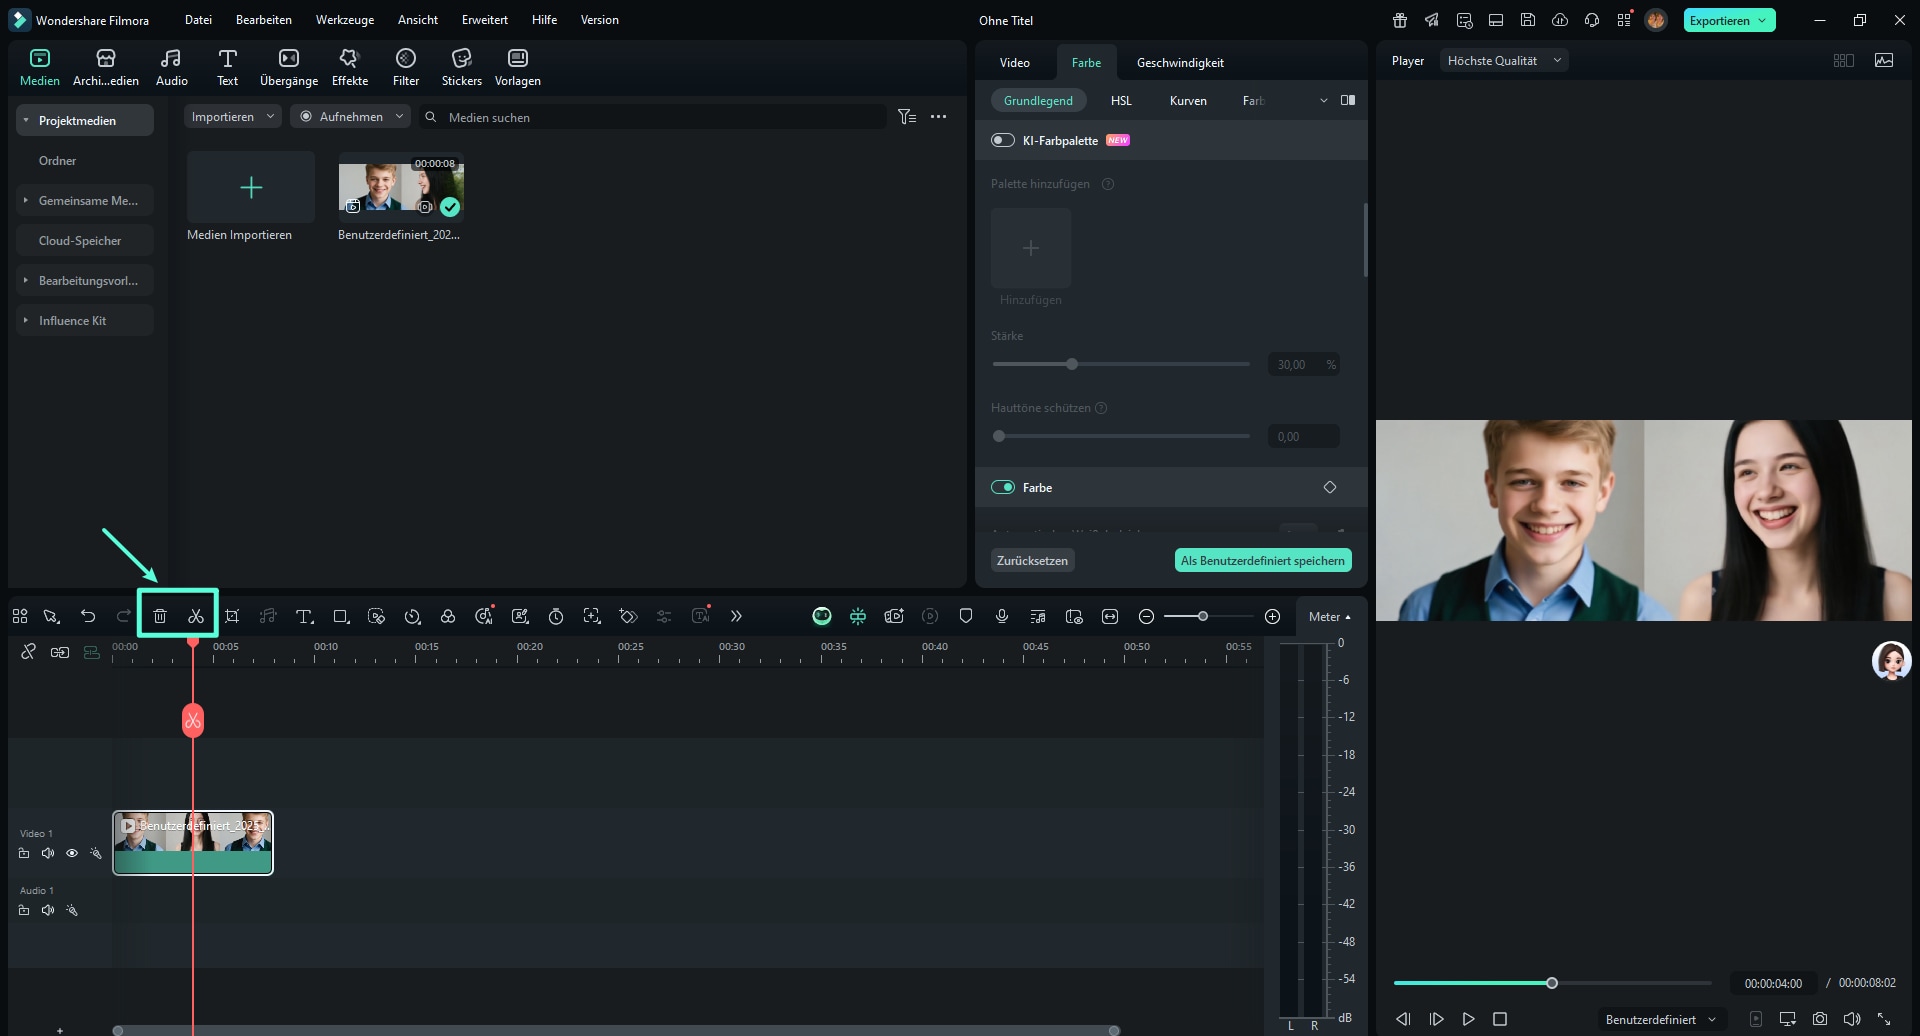Expand the Gemeinsame Me... tree item
1920x1036 pixels.
26,200
